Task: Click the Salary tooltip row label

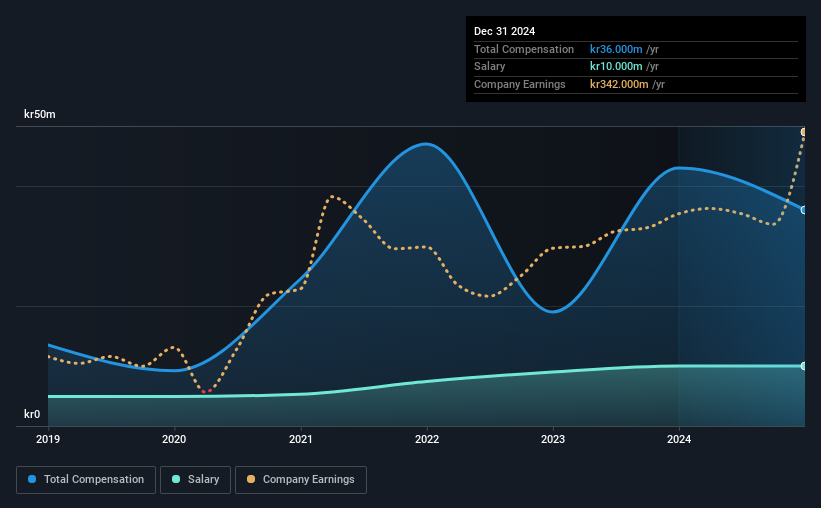Action: [490, 67]
